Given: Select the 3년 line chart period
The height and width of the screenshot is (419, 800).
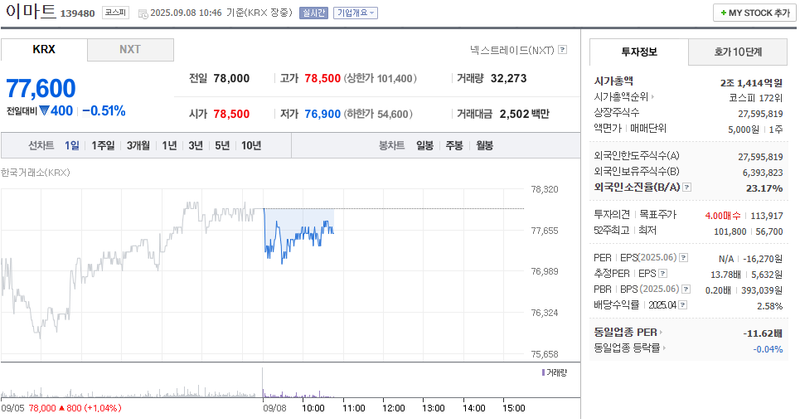Looking at the screenshot, I should (x=196, y=146).
